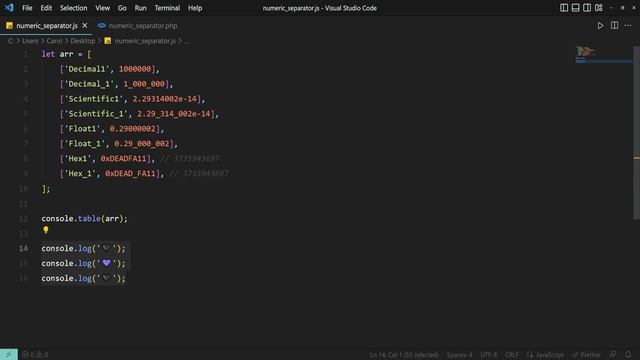Open editor More Actions ellipsis

tap(628, 26)
